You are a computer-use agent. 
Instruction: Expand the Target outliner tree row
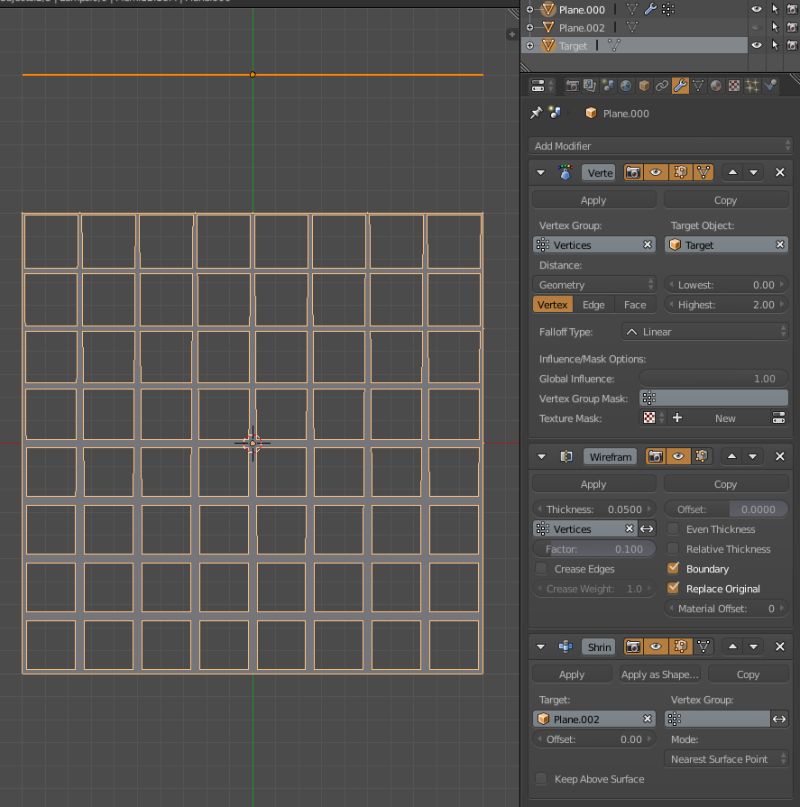(530, 45)
